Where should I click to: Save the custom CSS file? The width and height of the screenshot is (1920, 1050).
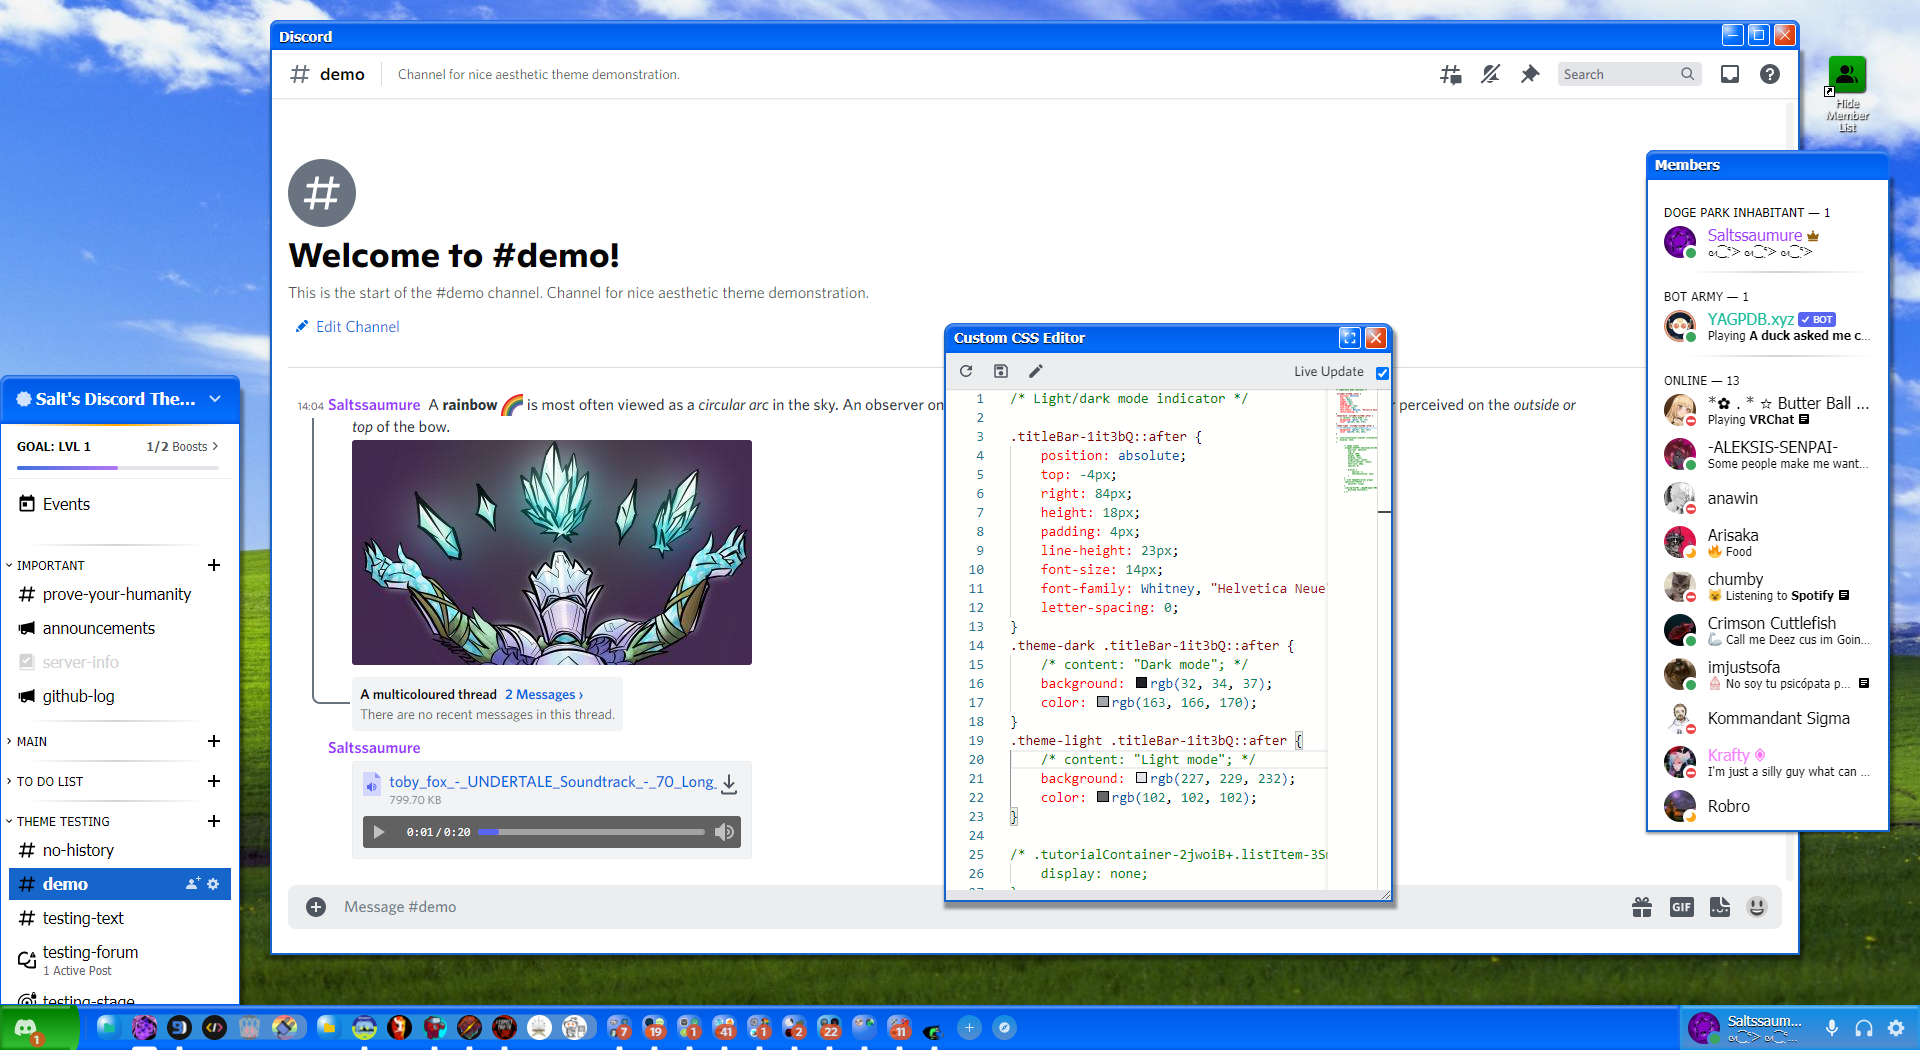coord(1001,371)
